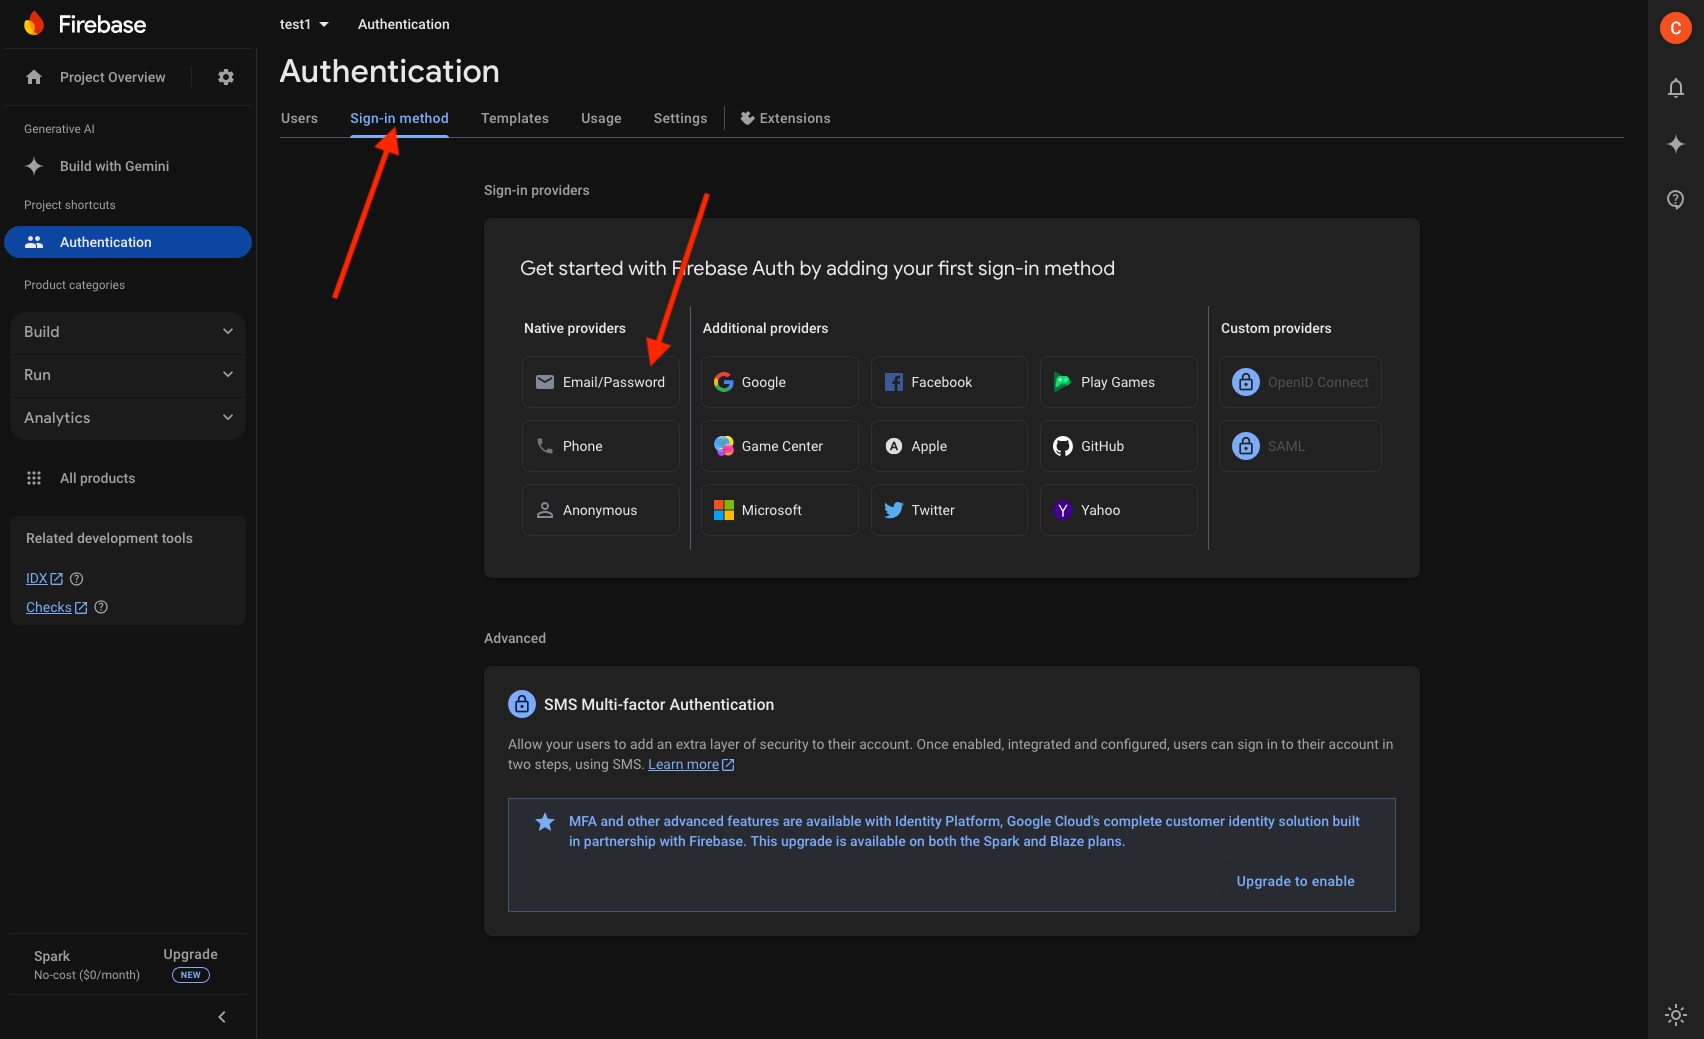Click the star icon in MFA notice
The image size is (1704, 1039).
(545, 822)
